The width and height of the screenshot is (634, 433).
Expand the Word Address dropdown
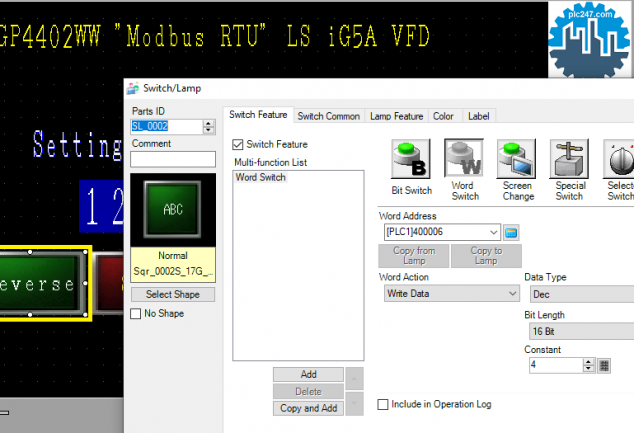[493, 232]
